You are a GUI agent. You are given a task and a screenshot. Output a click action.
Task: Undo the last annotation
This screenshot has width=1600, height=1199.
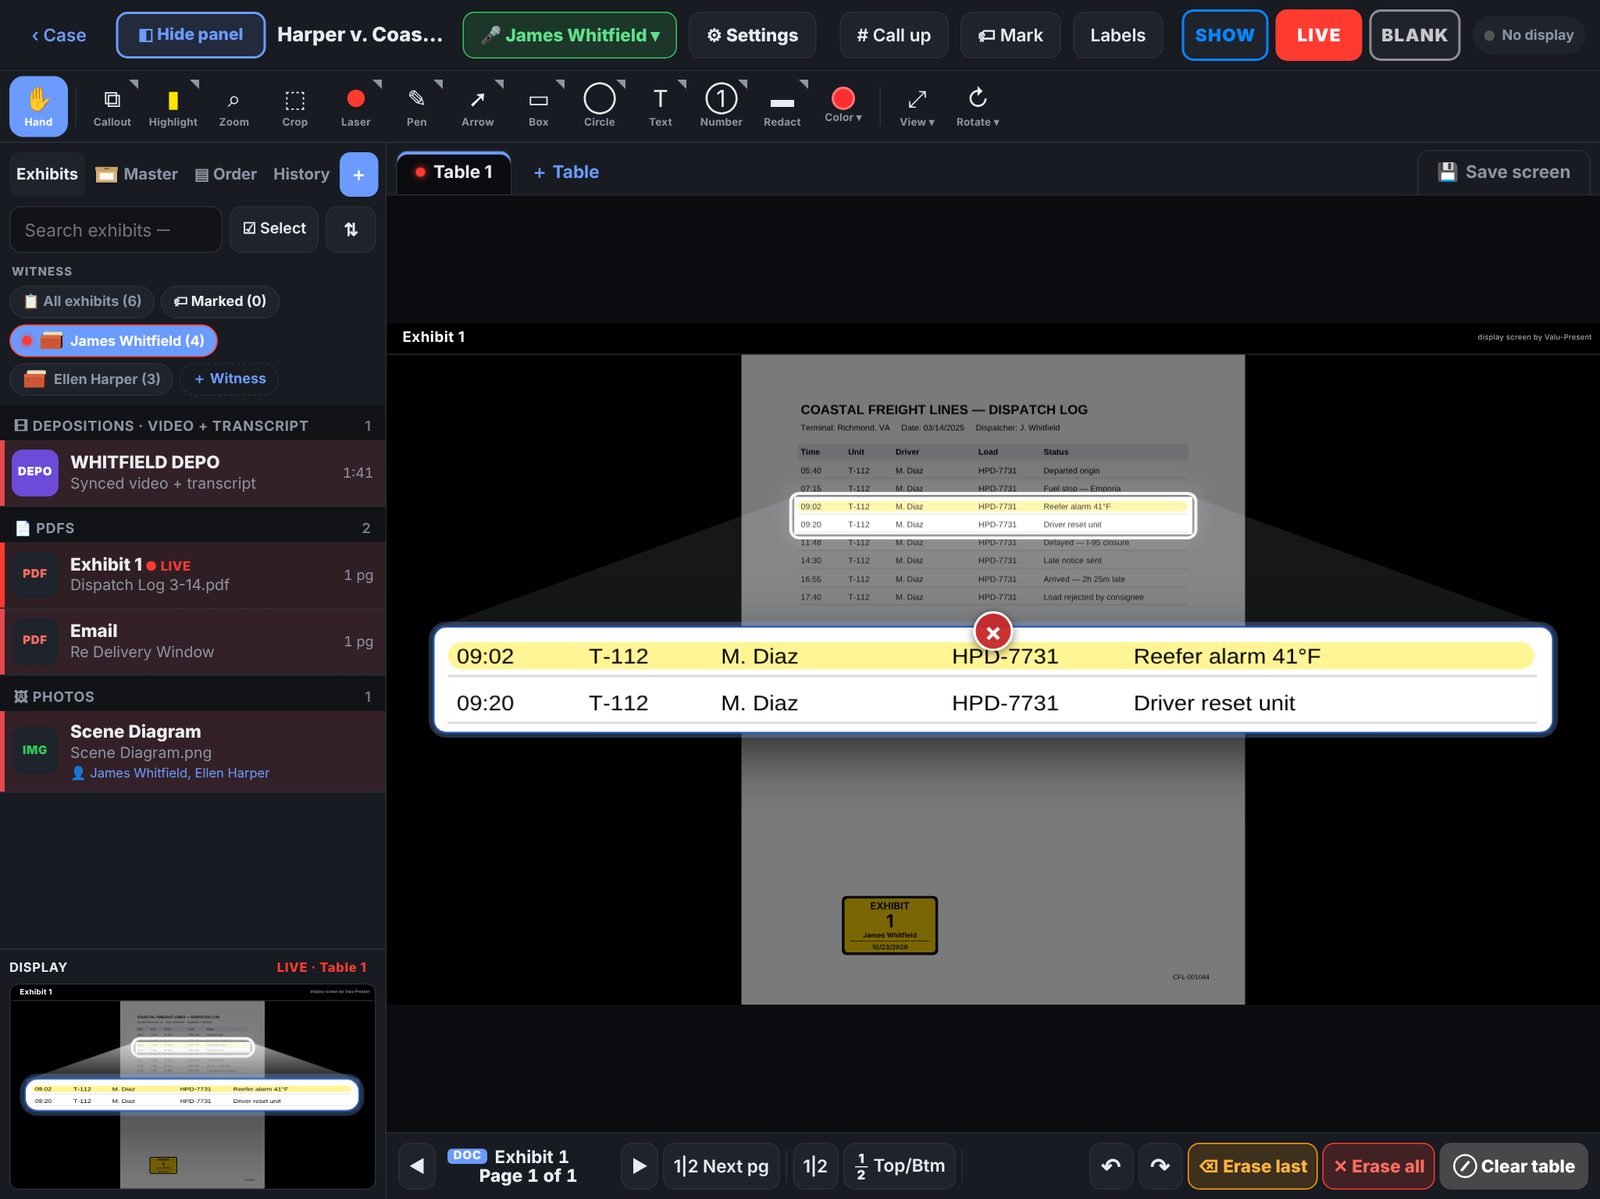[1111, 1166]
